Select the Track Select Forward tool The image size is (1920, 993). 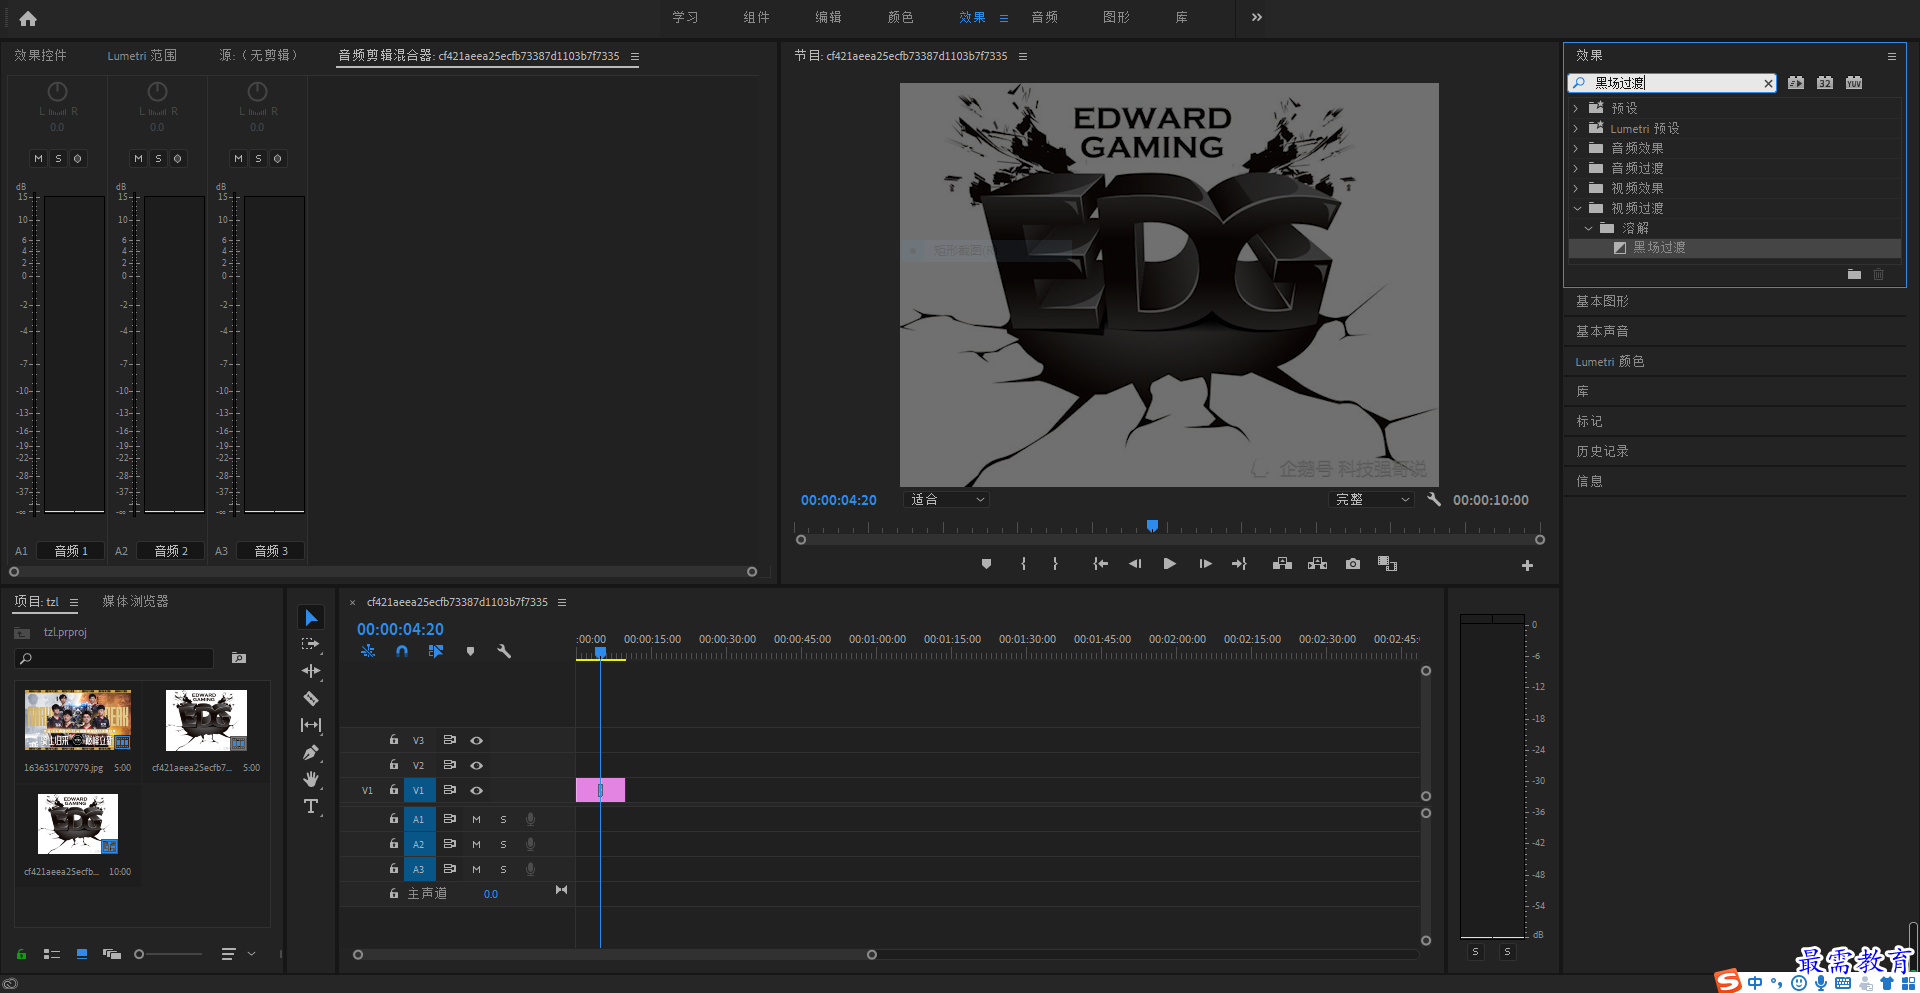pos(311,645)
